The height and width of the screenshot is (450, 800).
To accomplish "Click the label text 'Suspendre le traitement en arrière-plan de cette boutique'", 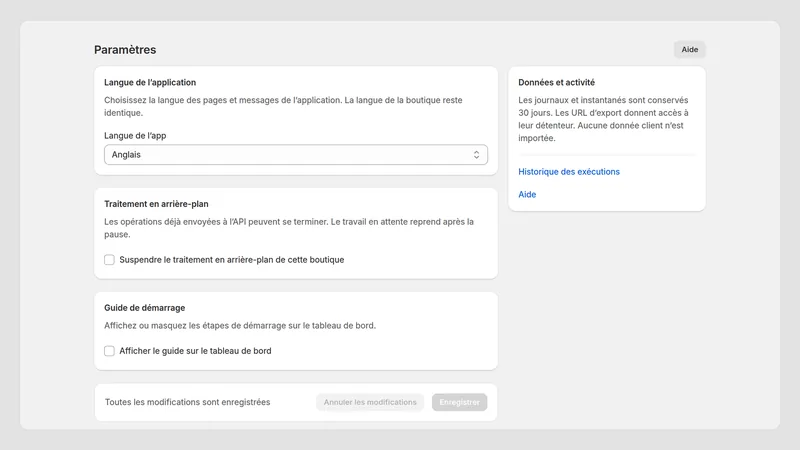I will click(x=232, y=260).
